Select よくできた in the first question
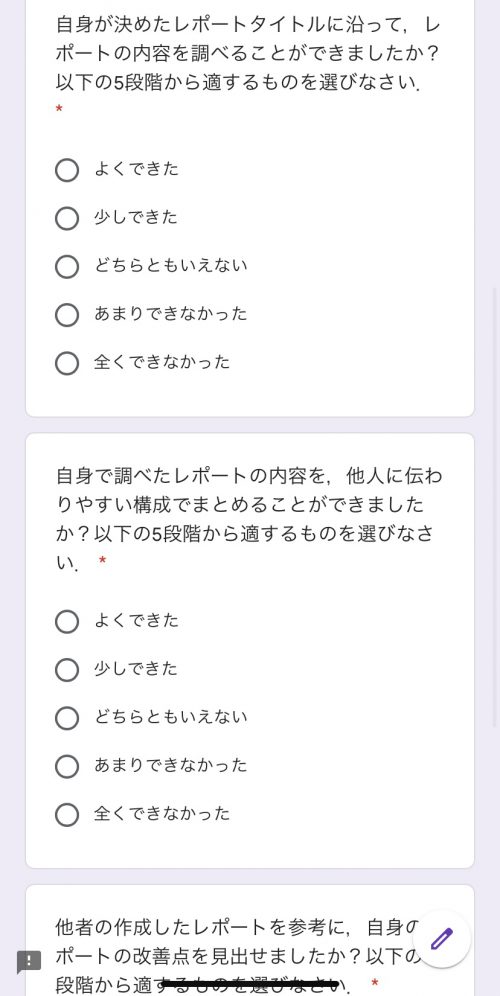This screenshot has width=500, height=996. point(67,170)
